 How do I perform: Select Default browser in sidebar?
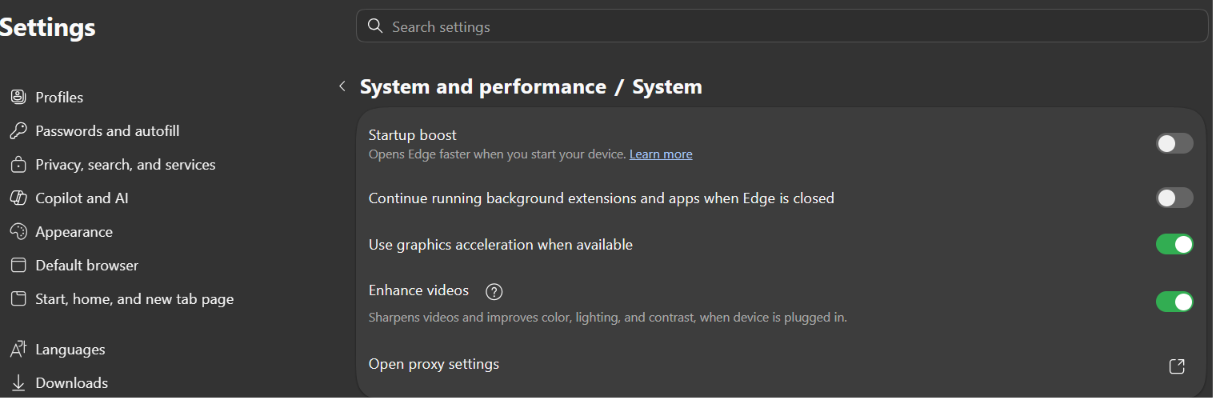[x=87, y=265]
